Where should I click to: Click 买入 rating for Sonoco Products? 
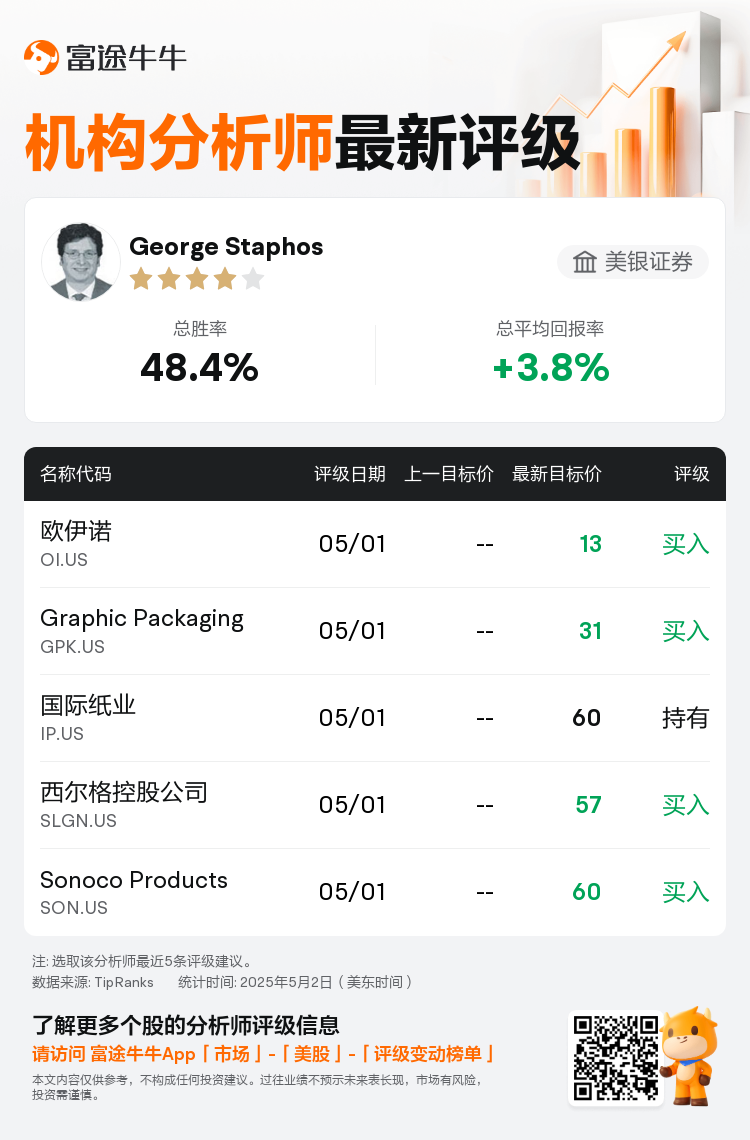coord(685,892)
